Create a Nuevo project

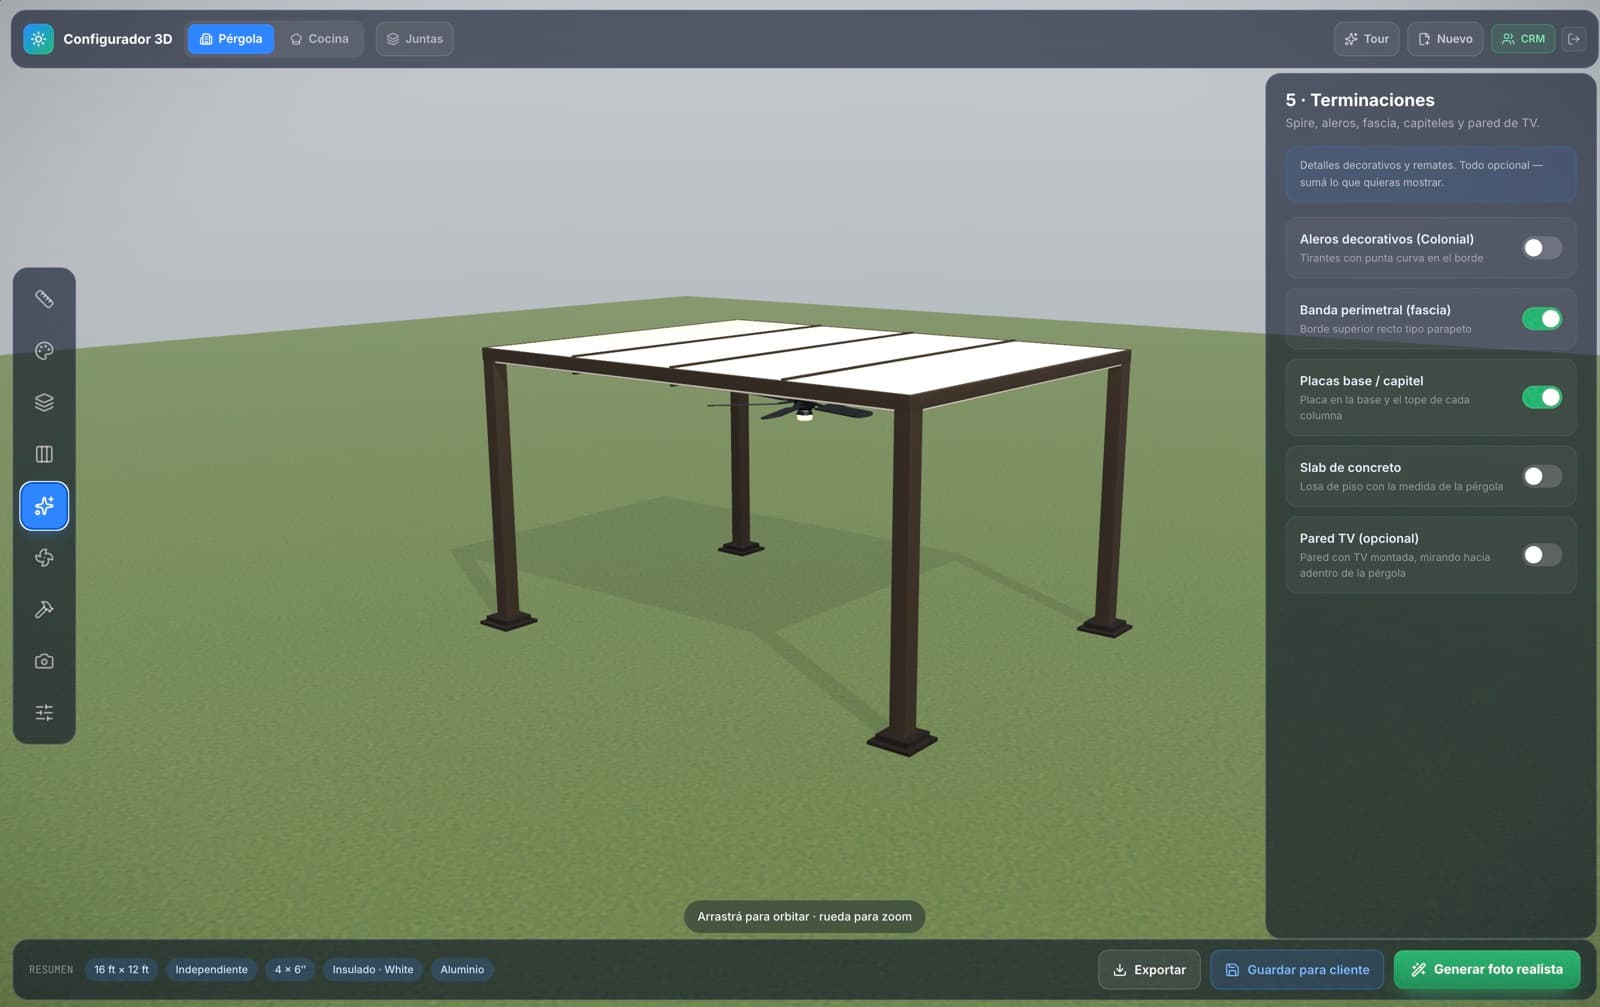coord(1445,39)
